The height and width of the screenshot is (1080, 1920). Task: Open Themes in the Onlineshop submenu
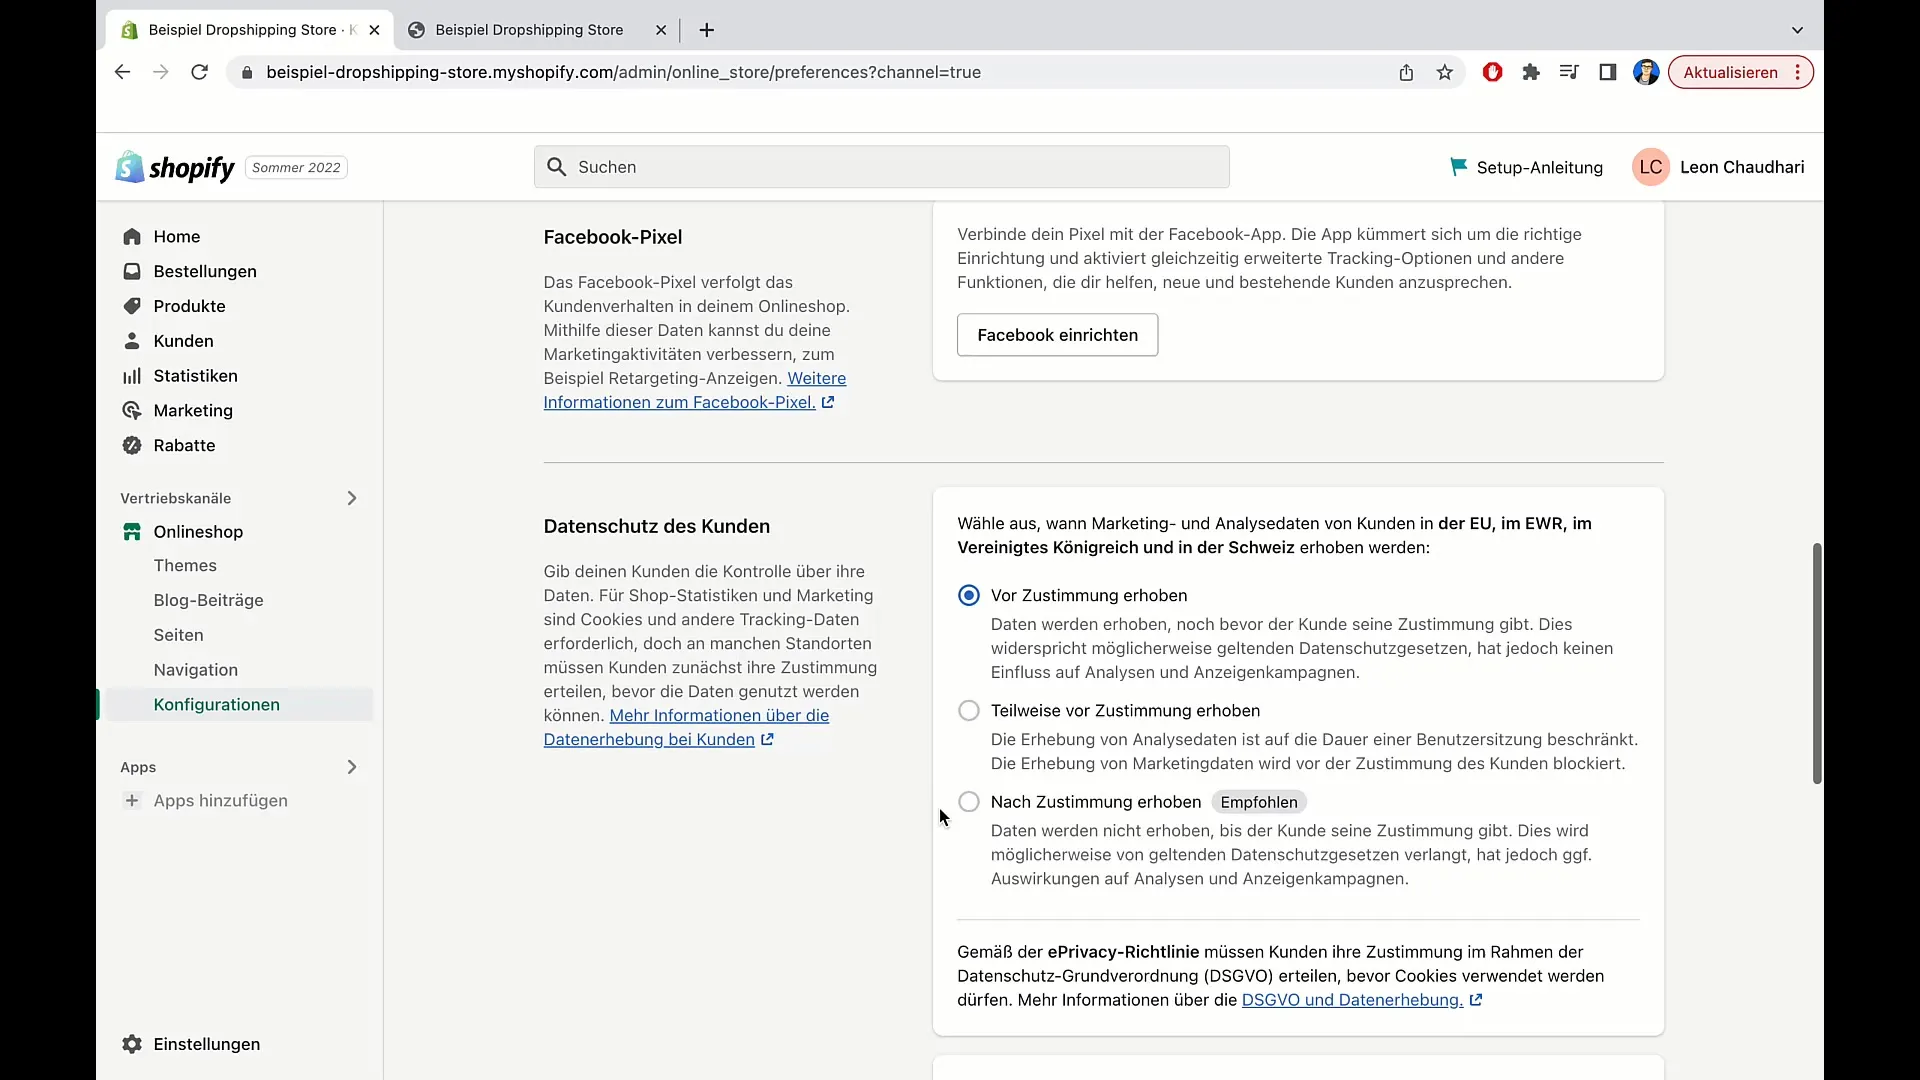185,566
